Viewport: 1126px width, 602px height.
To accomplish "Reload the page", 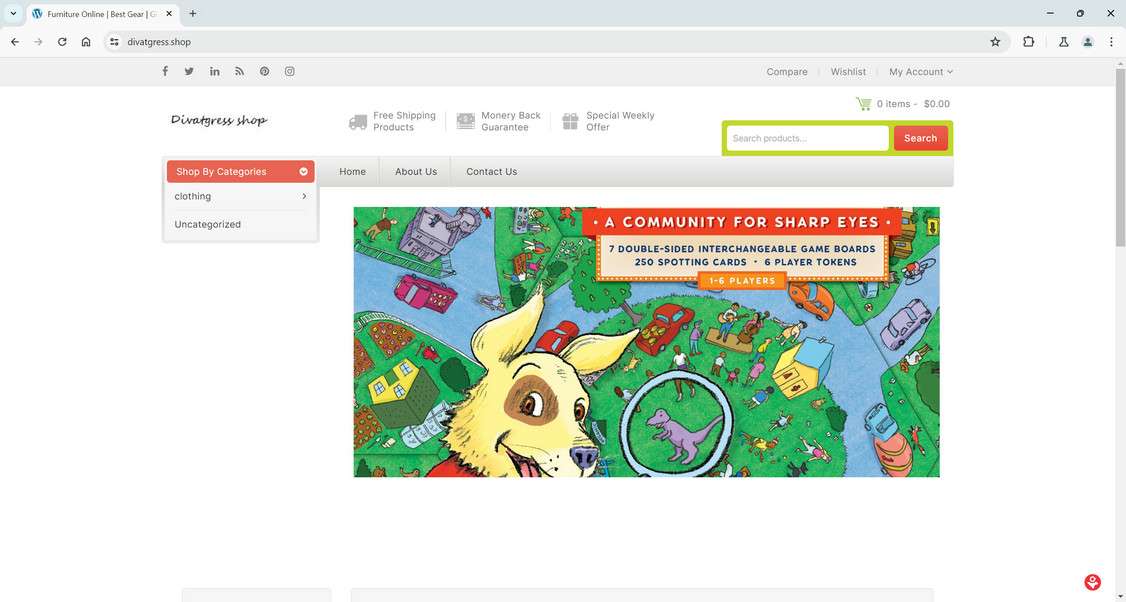I will point(62,42).
